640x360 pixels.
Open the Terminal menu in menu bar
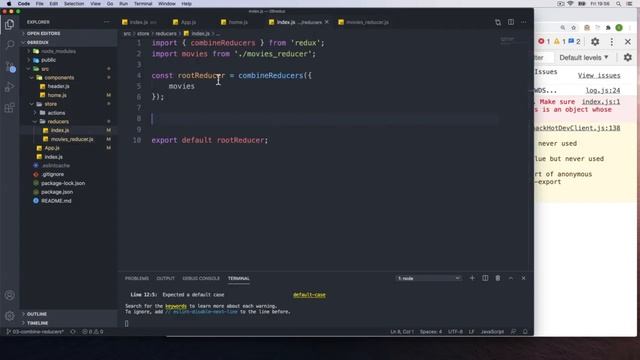(143, 4)
